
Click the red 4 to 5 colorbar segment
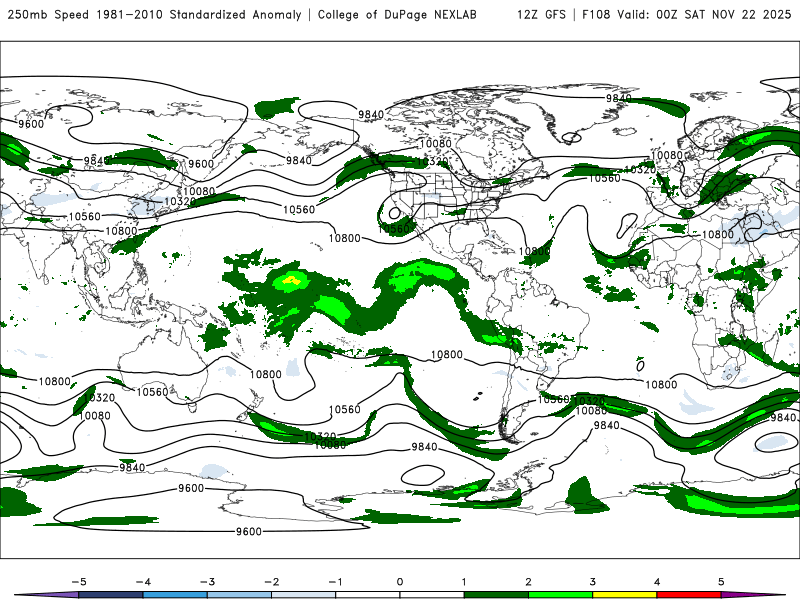[689, 595]
